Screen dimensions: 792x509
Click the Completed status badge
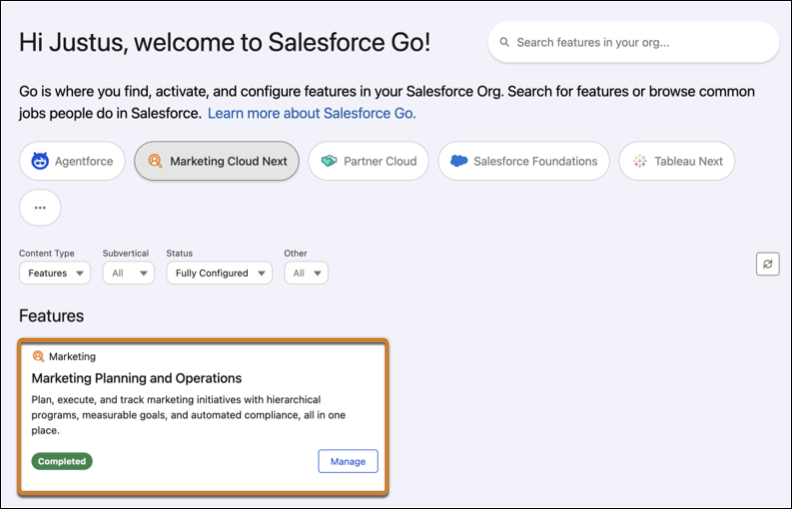(x=62, y=461)
